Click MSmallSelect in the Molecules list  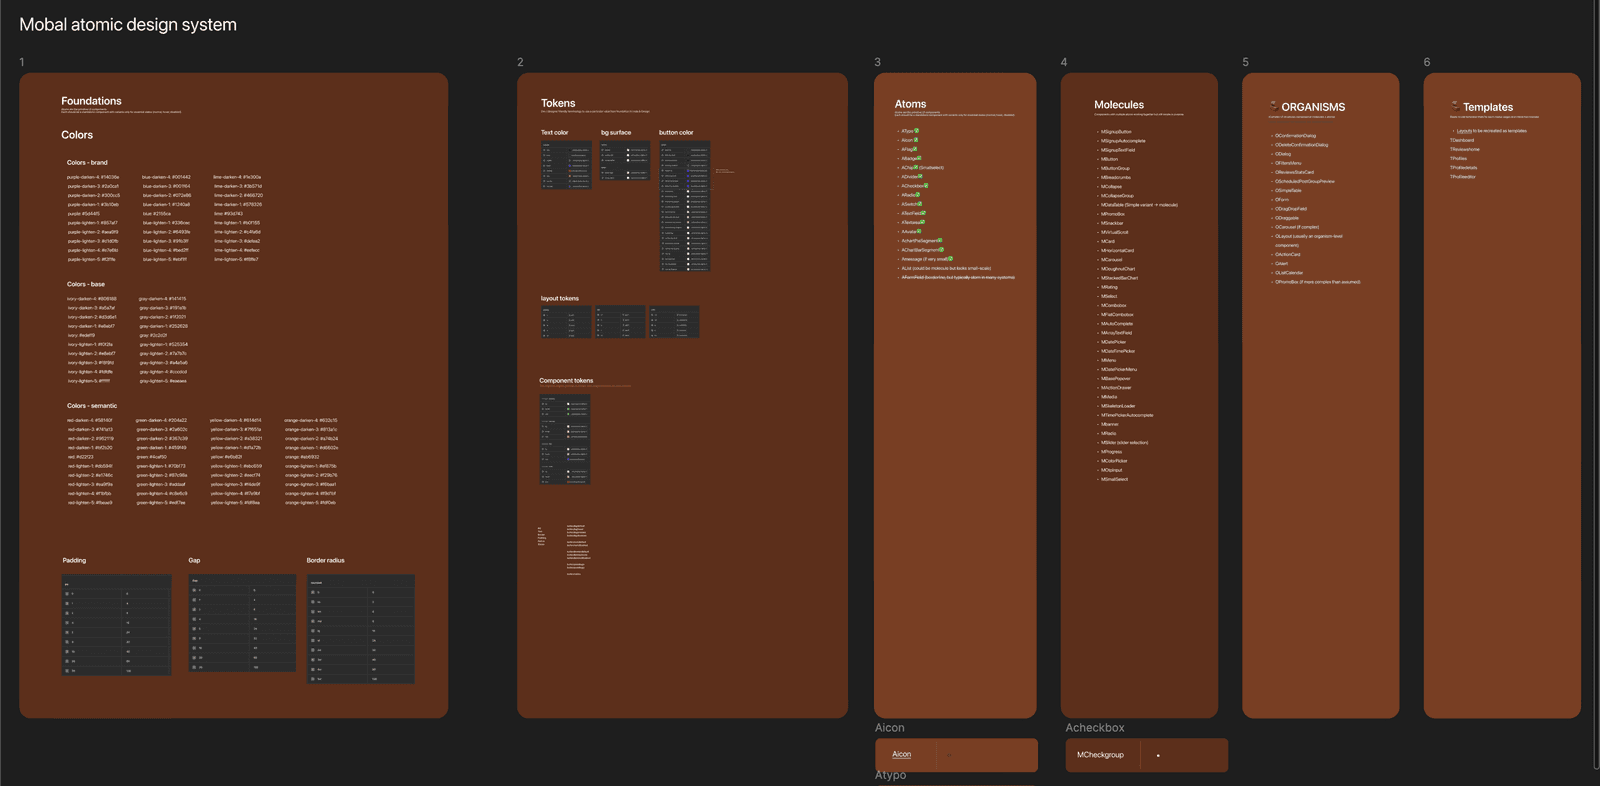point(1114,479)
